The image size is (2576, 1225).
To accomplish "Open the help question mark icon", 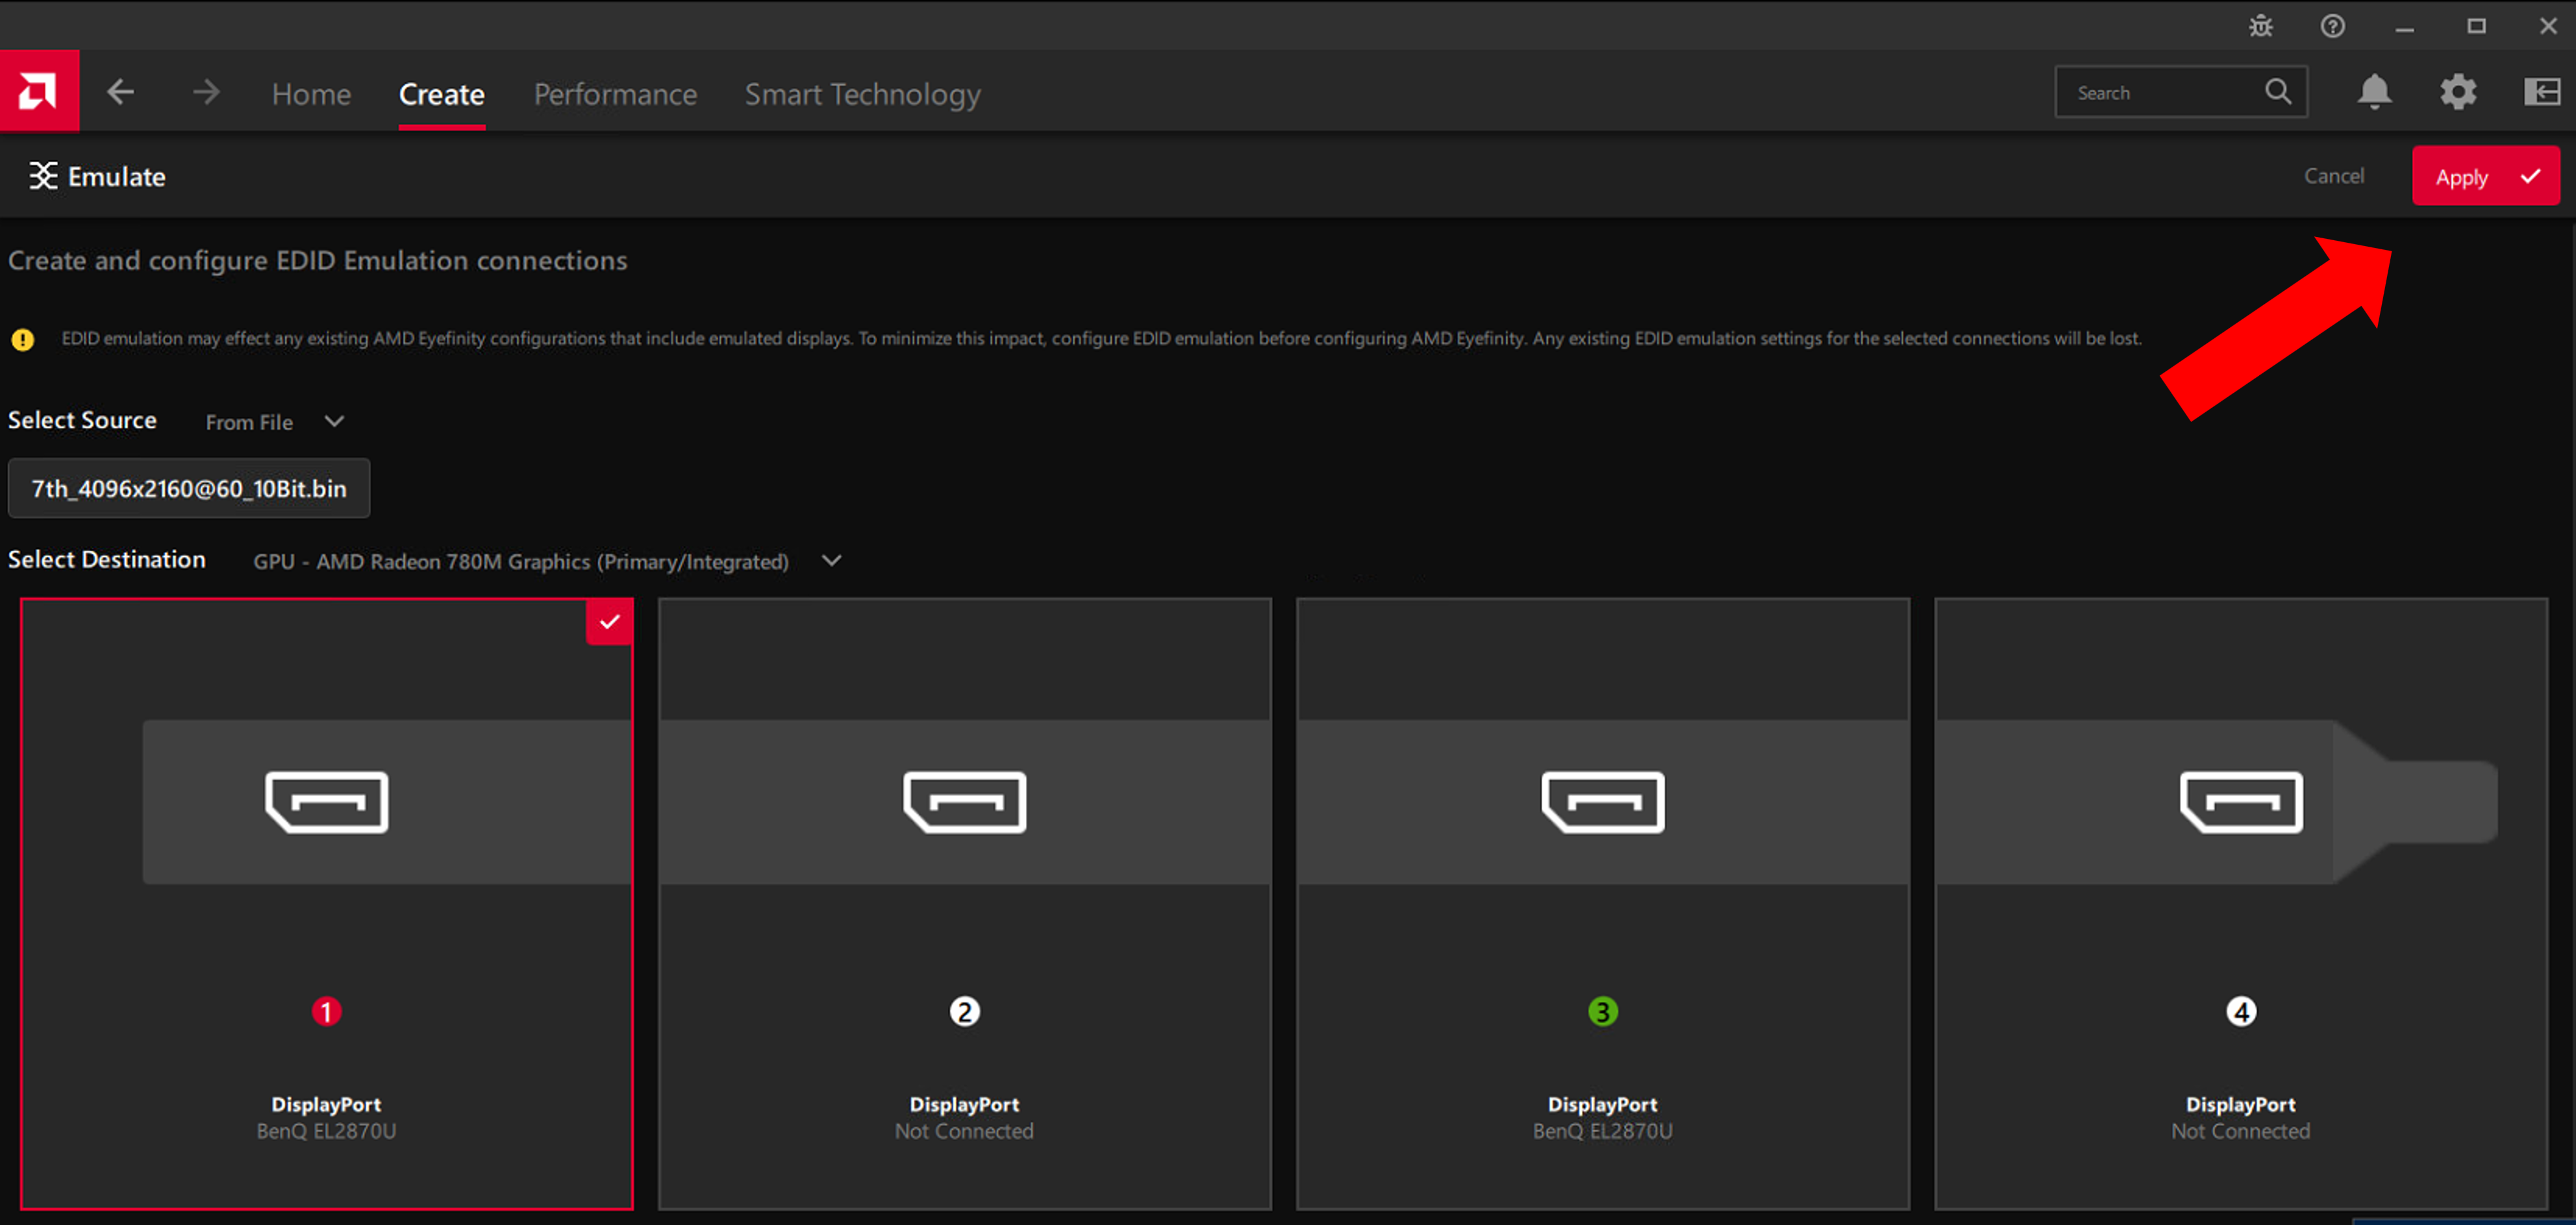I will (2333, 26).
